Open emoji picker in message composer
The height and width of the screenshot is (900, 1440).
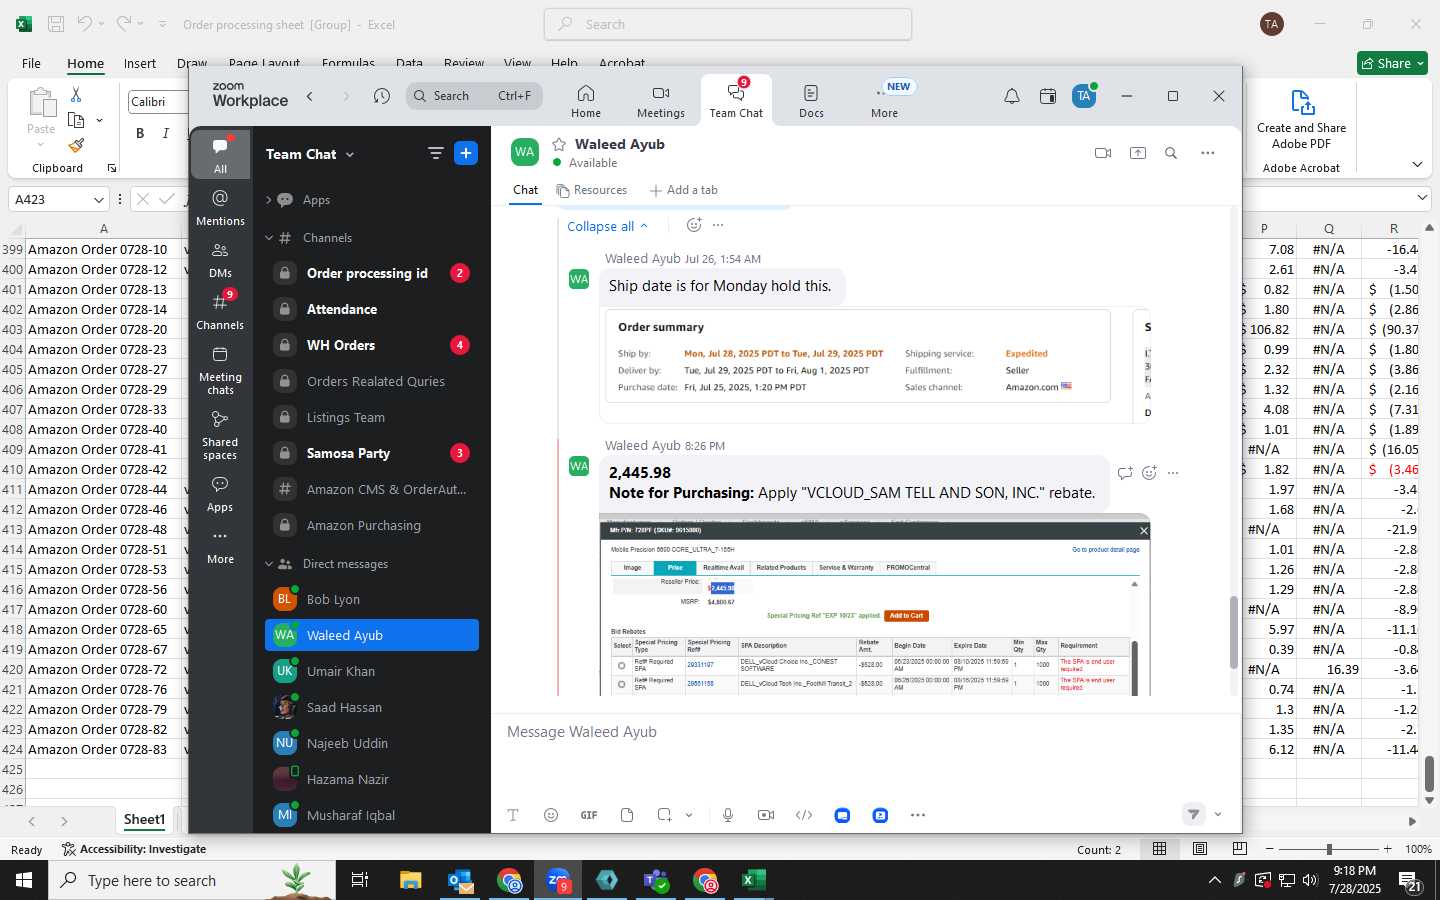click(x=551, y=815)
